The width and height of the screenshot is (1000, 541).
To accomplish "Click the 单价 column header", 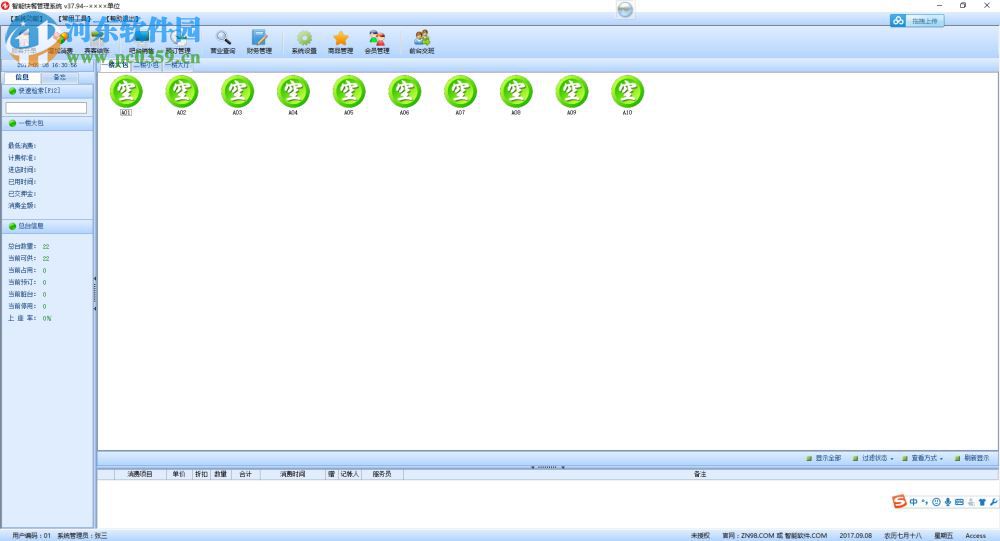I will coord(179,474).
